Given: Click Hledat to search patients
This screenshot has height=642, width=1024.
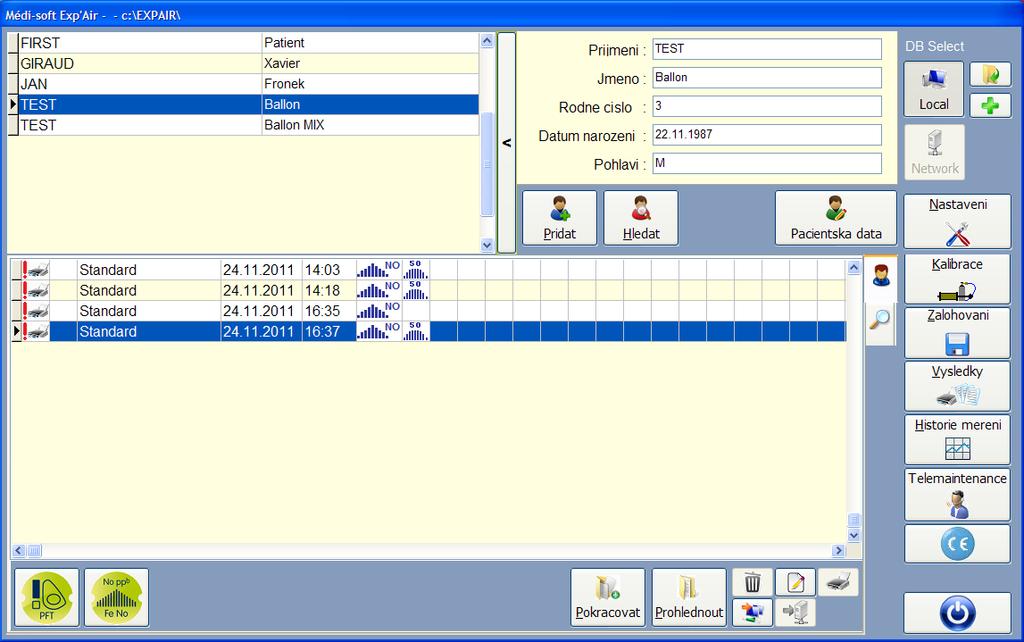Looking at the screenshot, I should 641,218.
